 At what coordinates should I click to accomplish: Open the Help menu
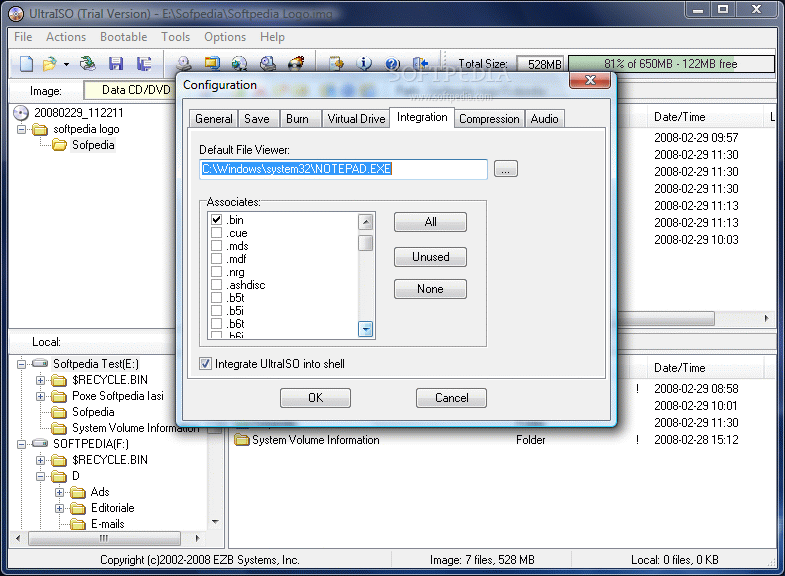point(272,37)
